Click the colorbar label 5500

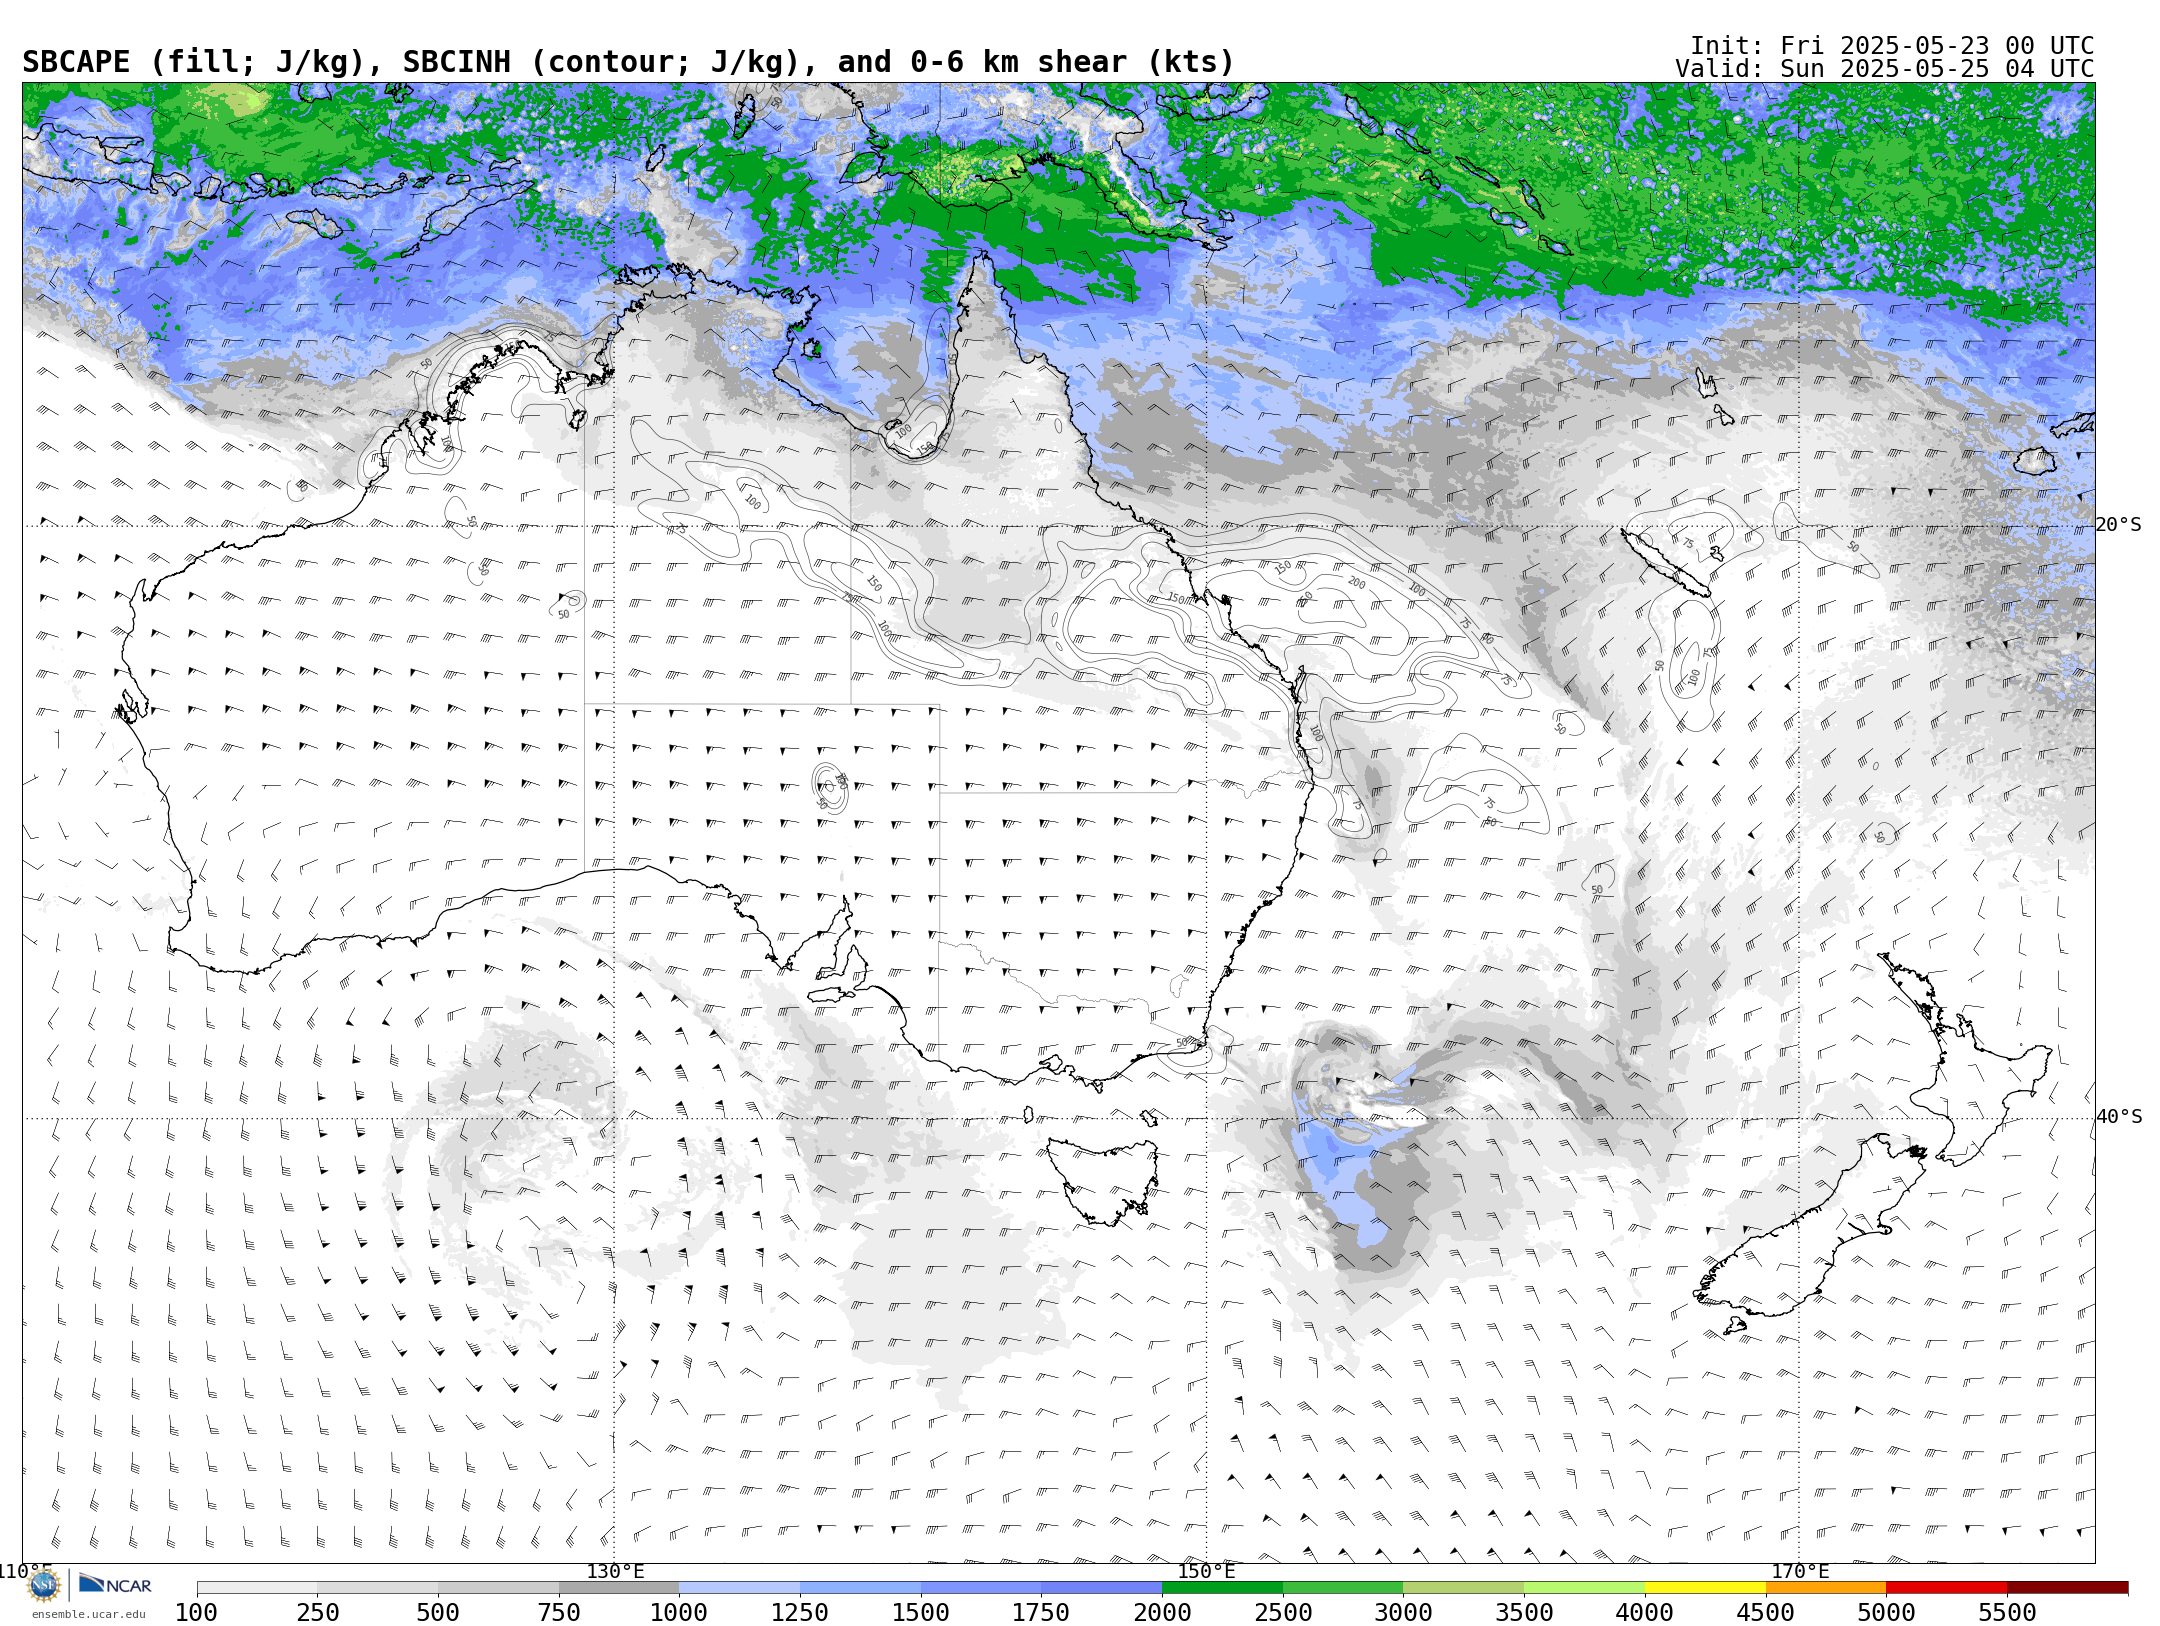pos(2007,1613)
